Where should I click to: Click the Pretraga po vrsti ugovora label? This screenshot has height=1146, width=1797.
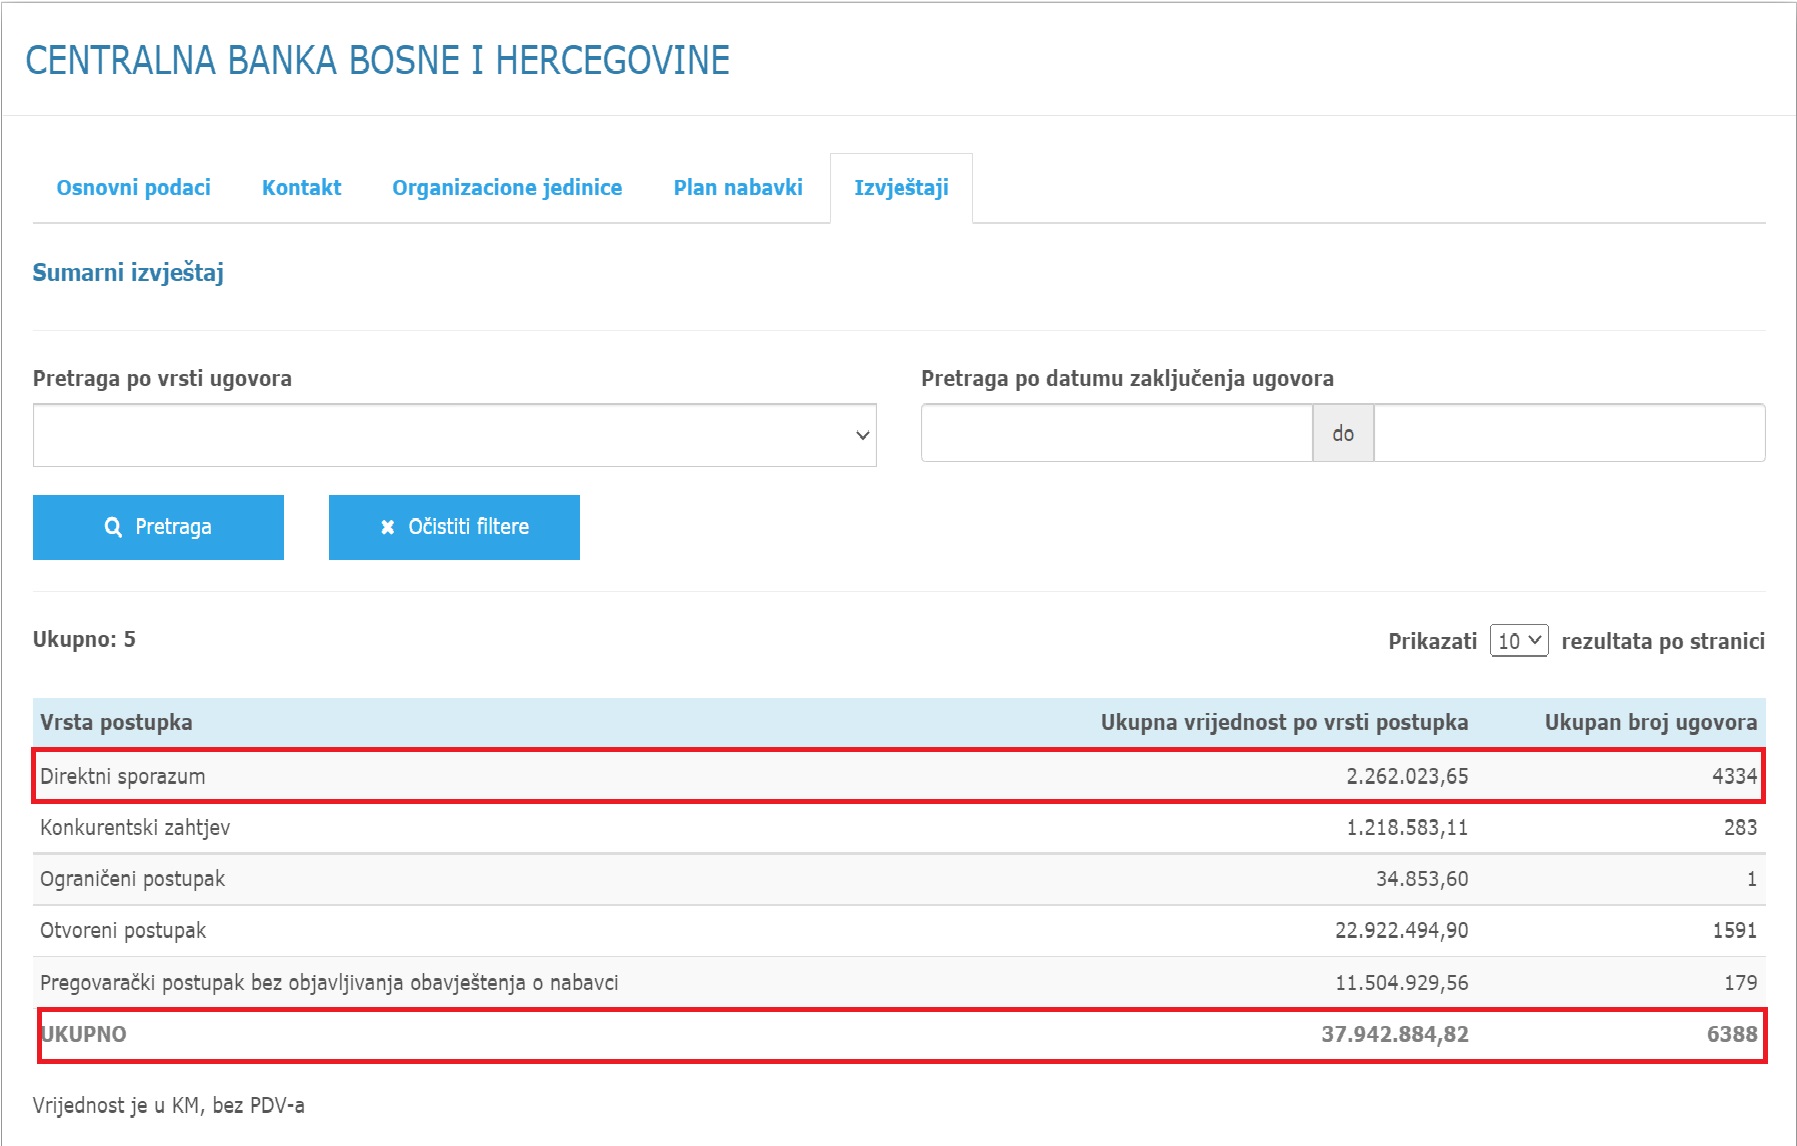[x=162, y=379]
